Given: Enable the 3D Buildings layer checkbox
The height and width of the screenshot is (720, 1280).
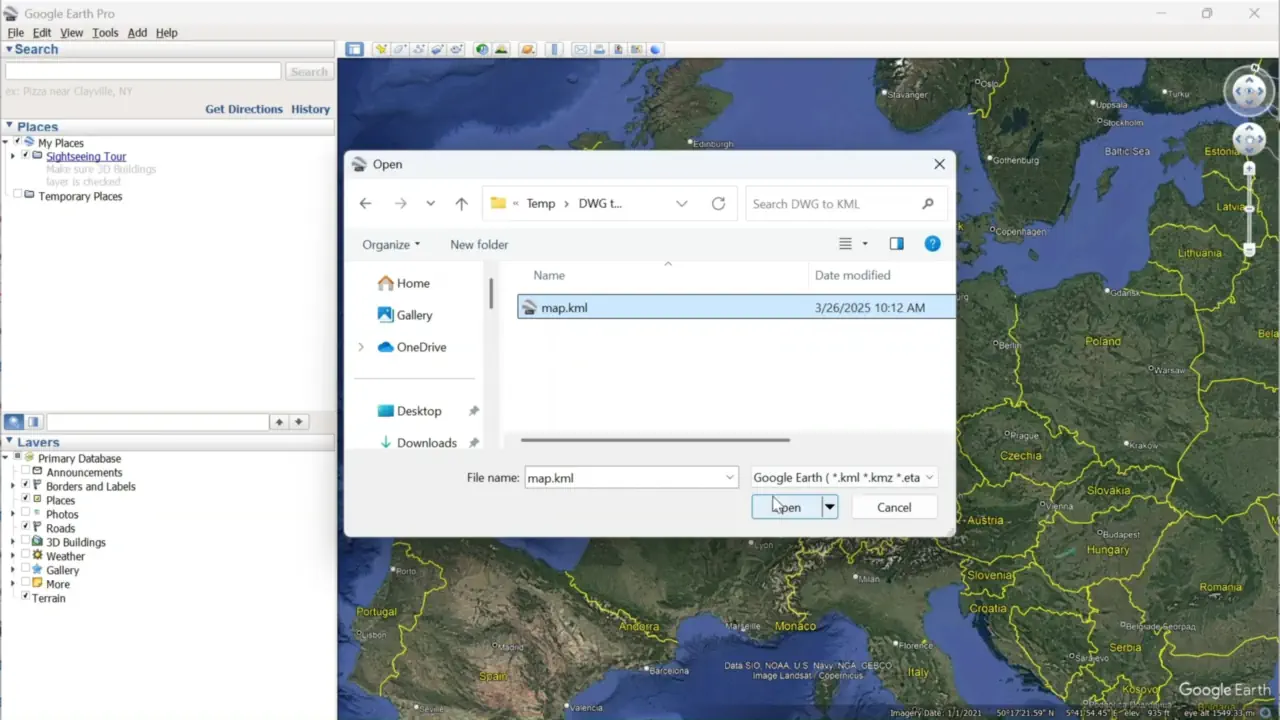Looking at the screenshot, I should tap(25, 542).
